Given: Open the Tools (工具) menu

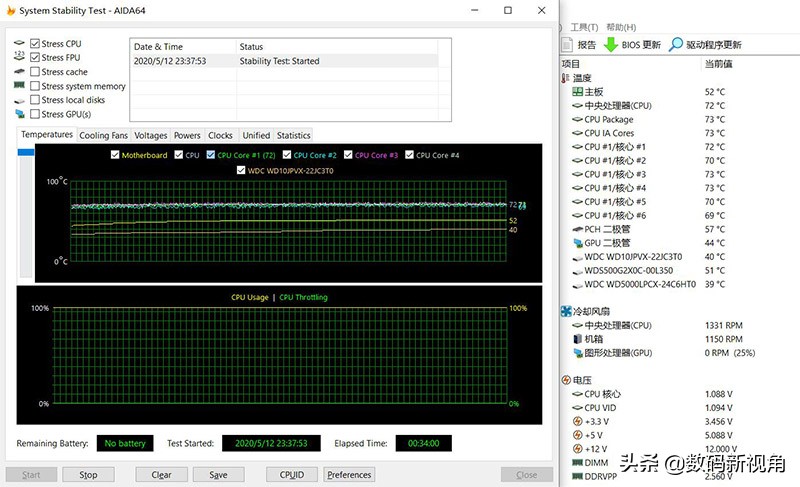Looking at the screenshot, I should point(584,27).
